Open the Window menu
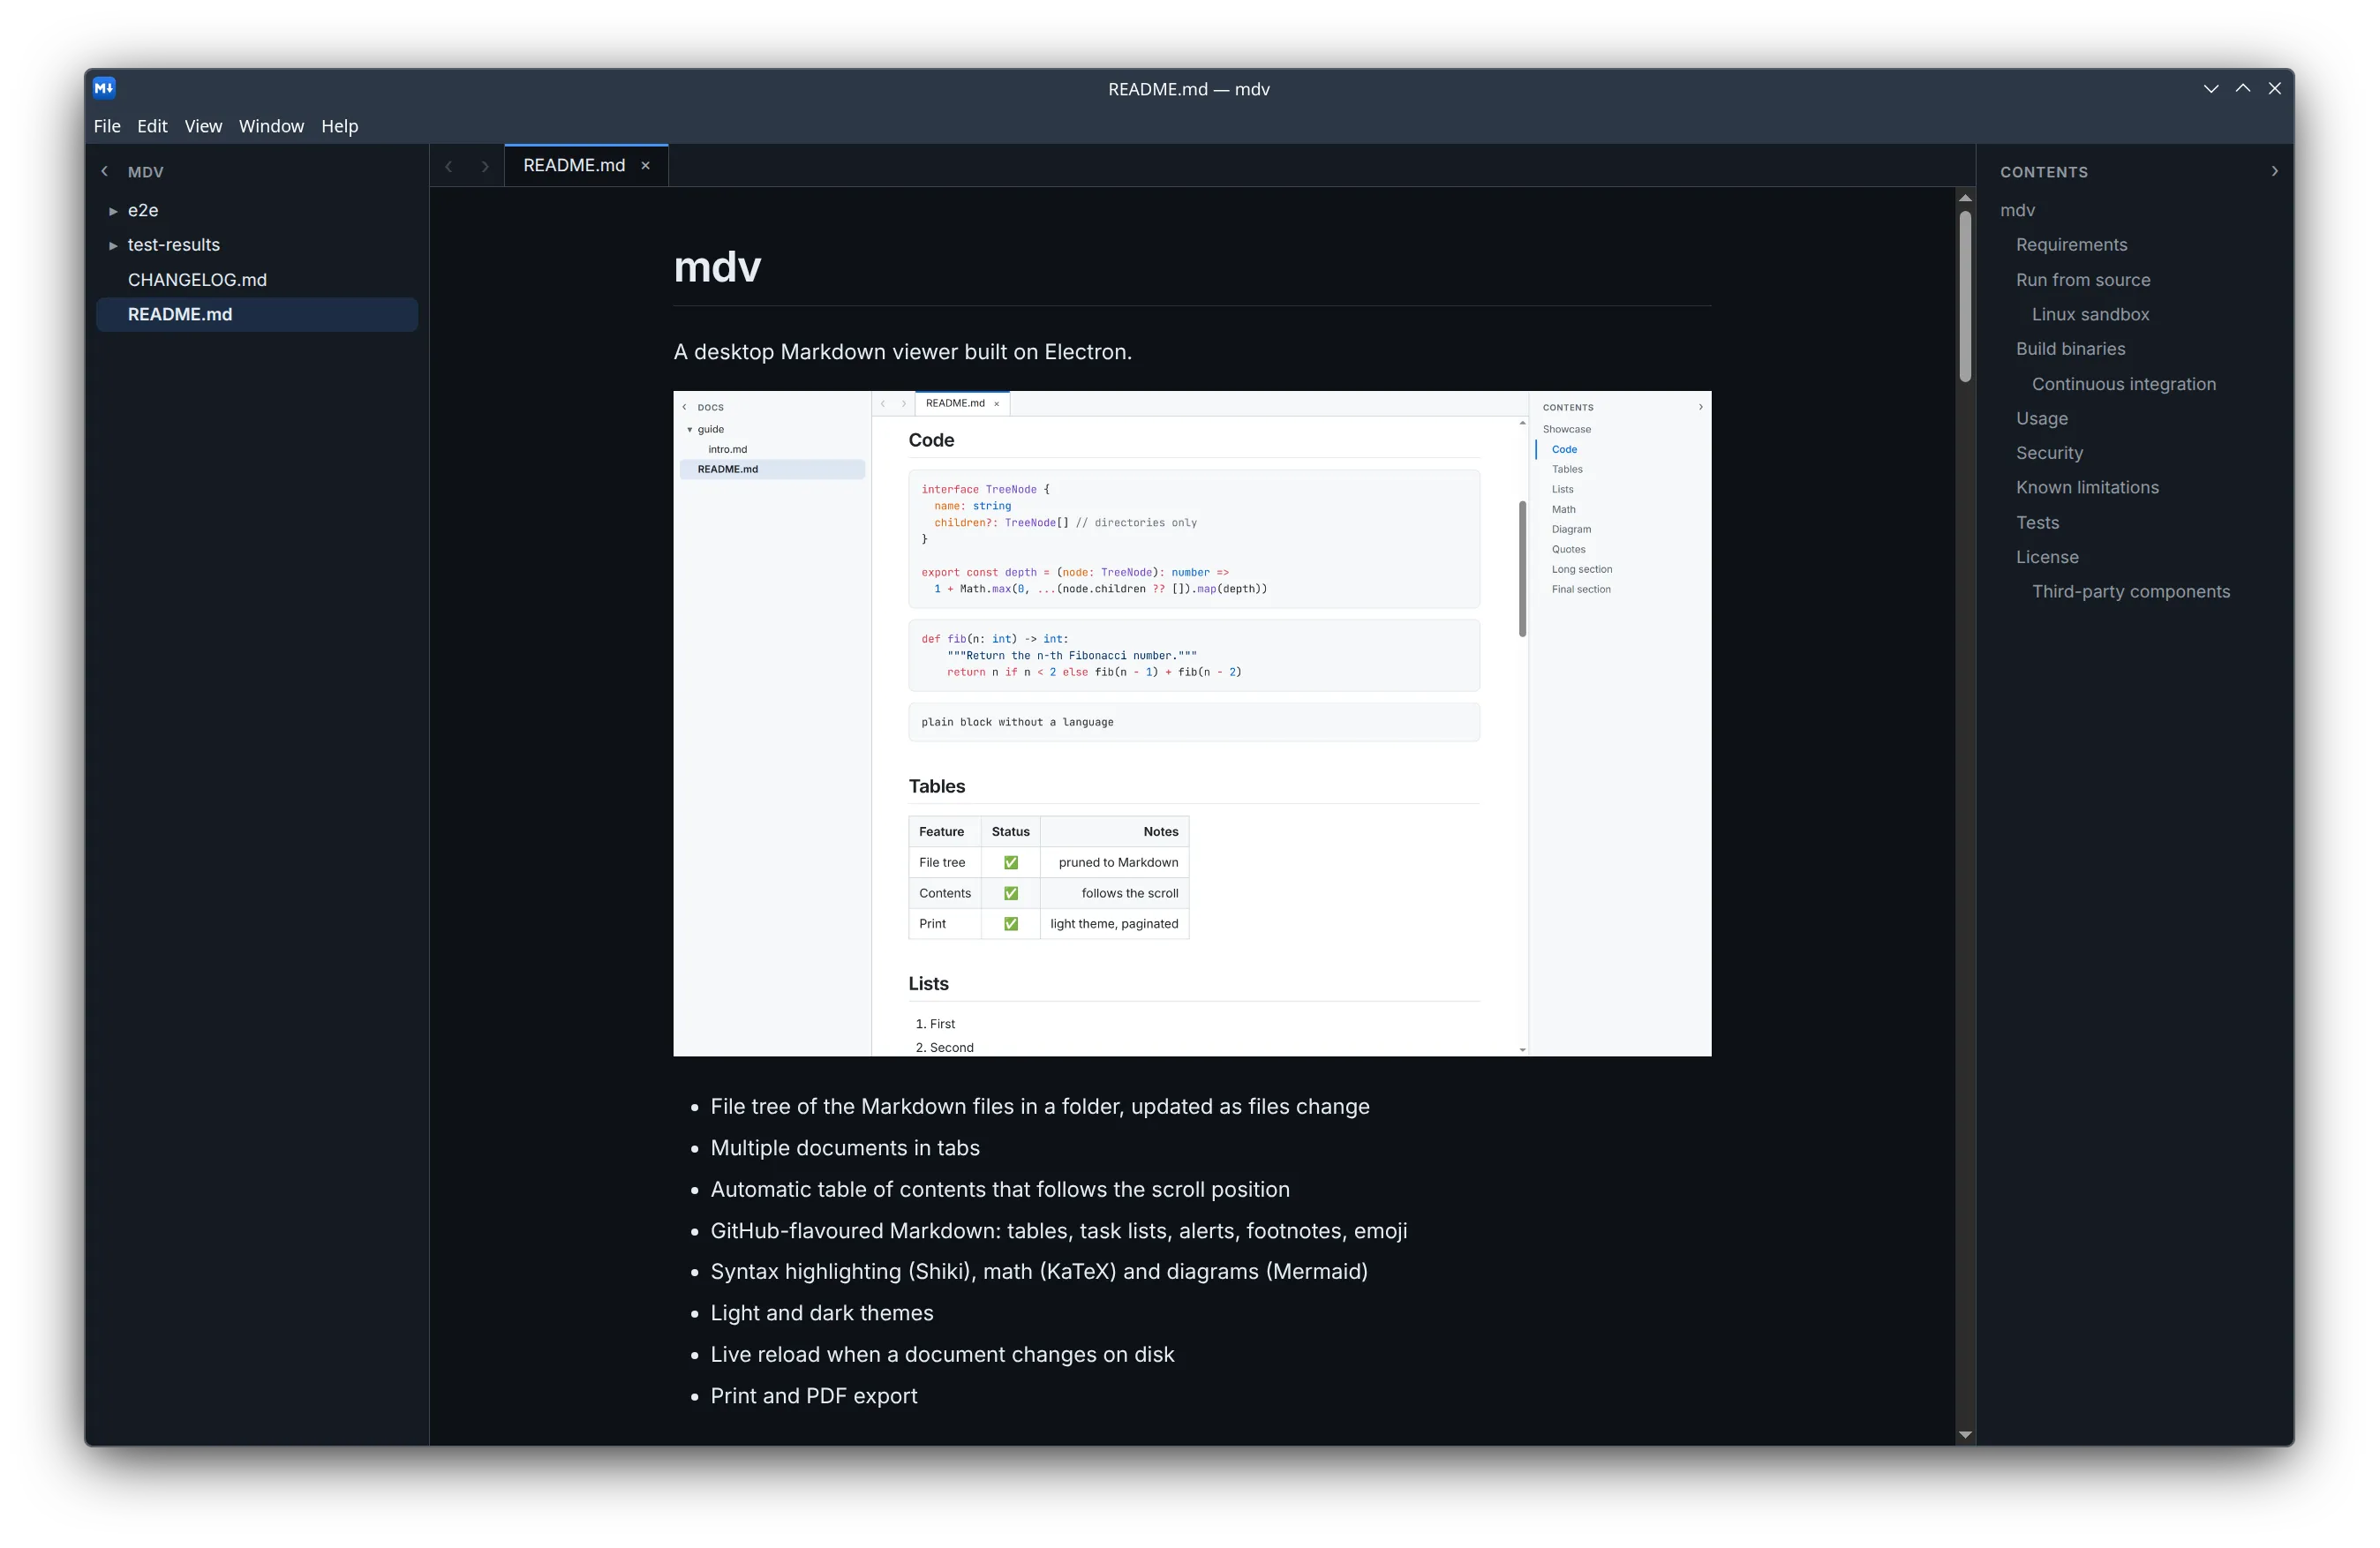2380x1548 pixels. (271, 126)
